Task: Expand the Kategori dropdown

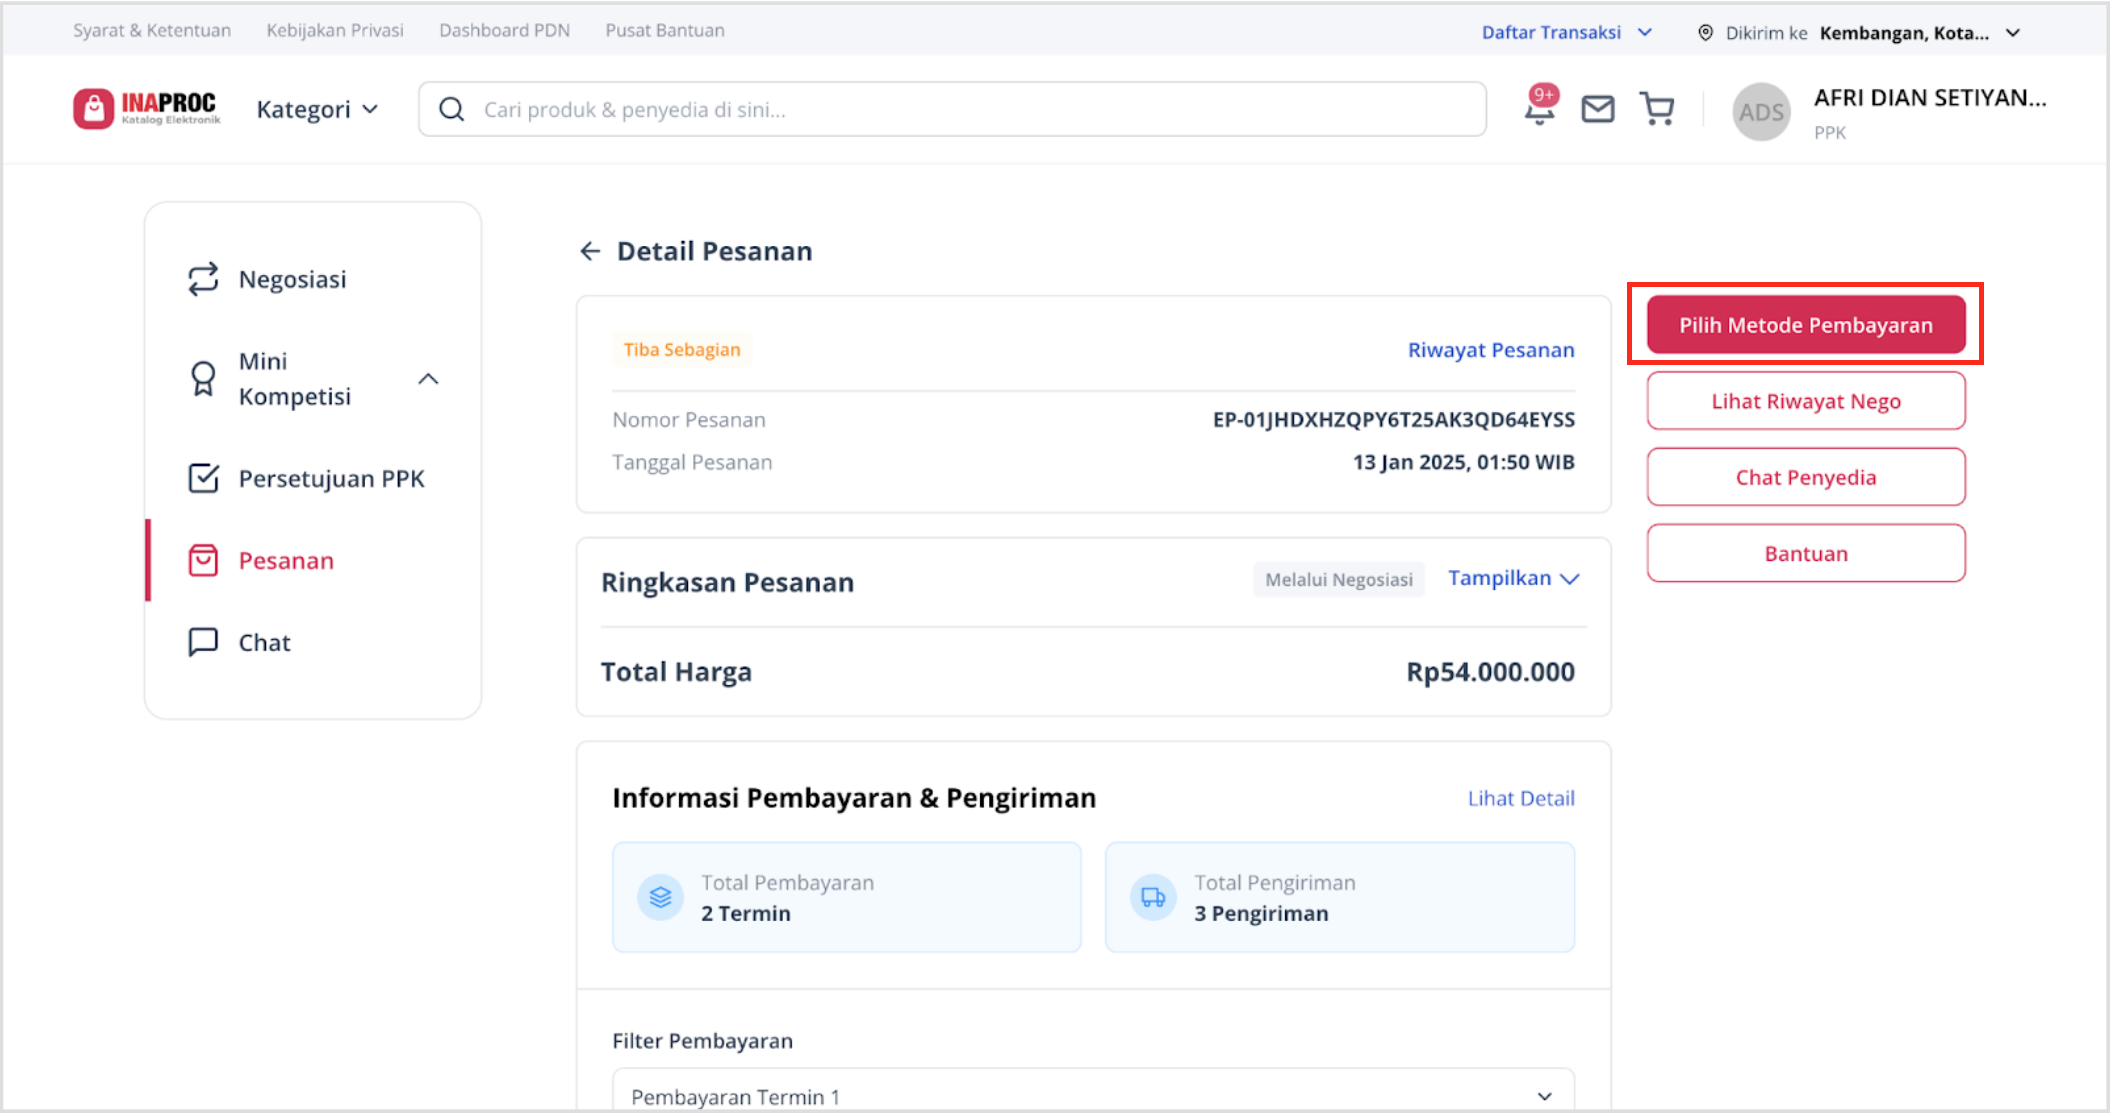Action: 317,109
